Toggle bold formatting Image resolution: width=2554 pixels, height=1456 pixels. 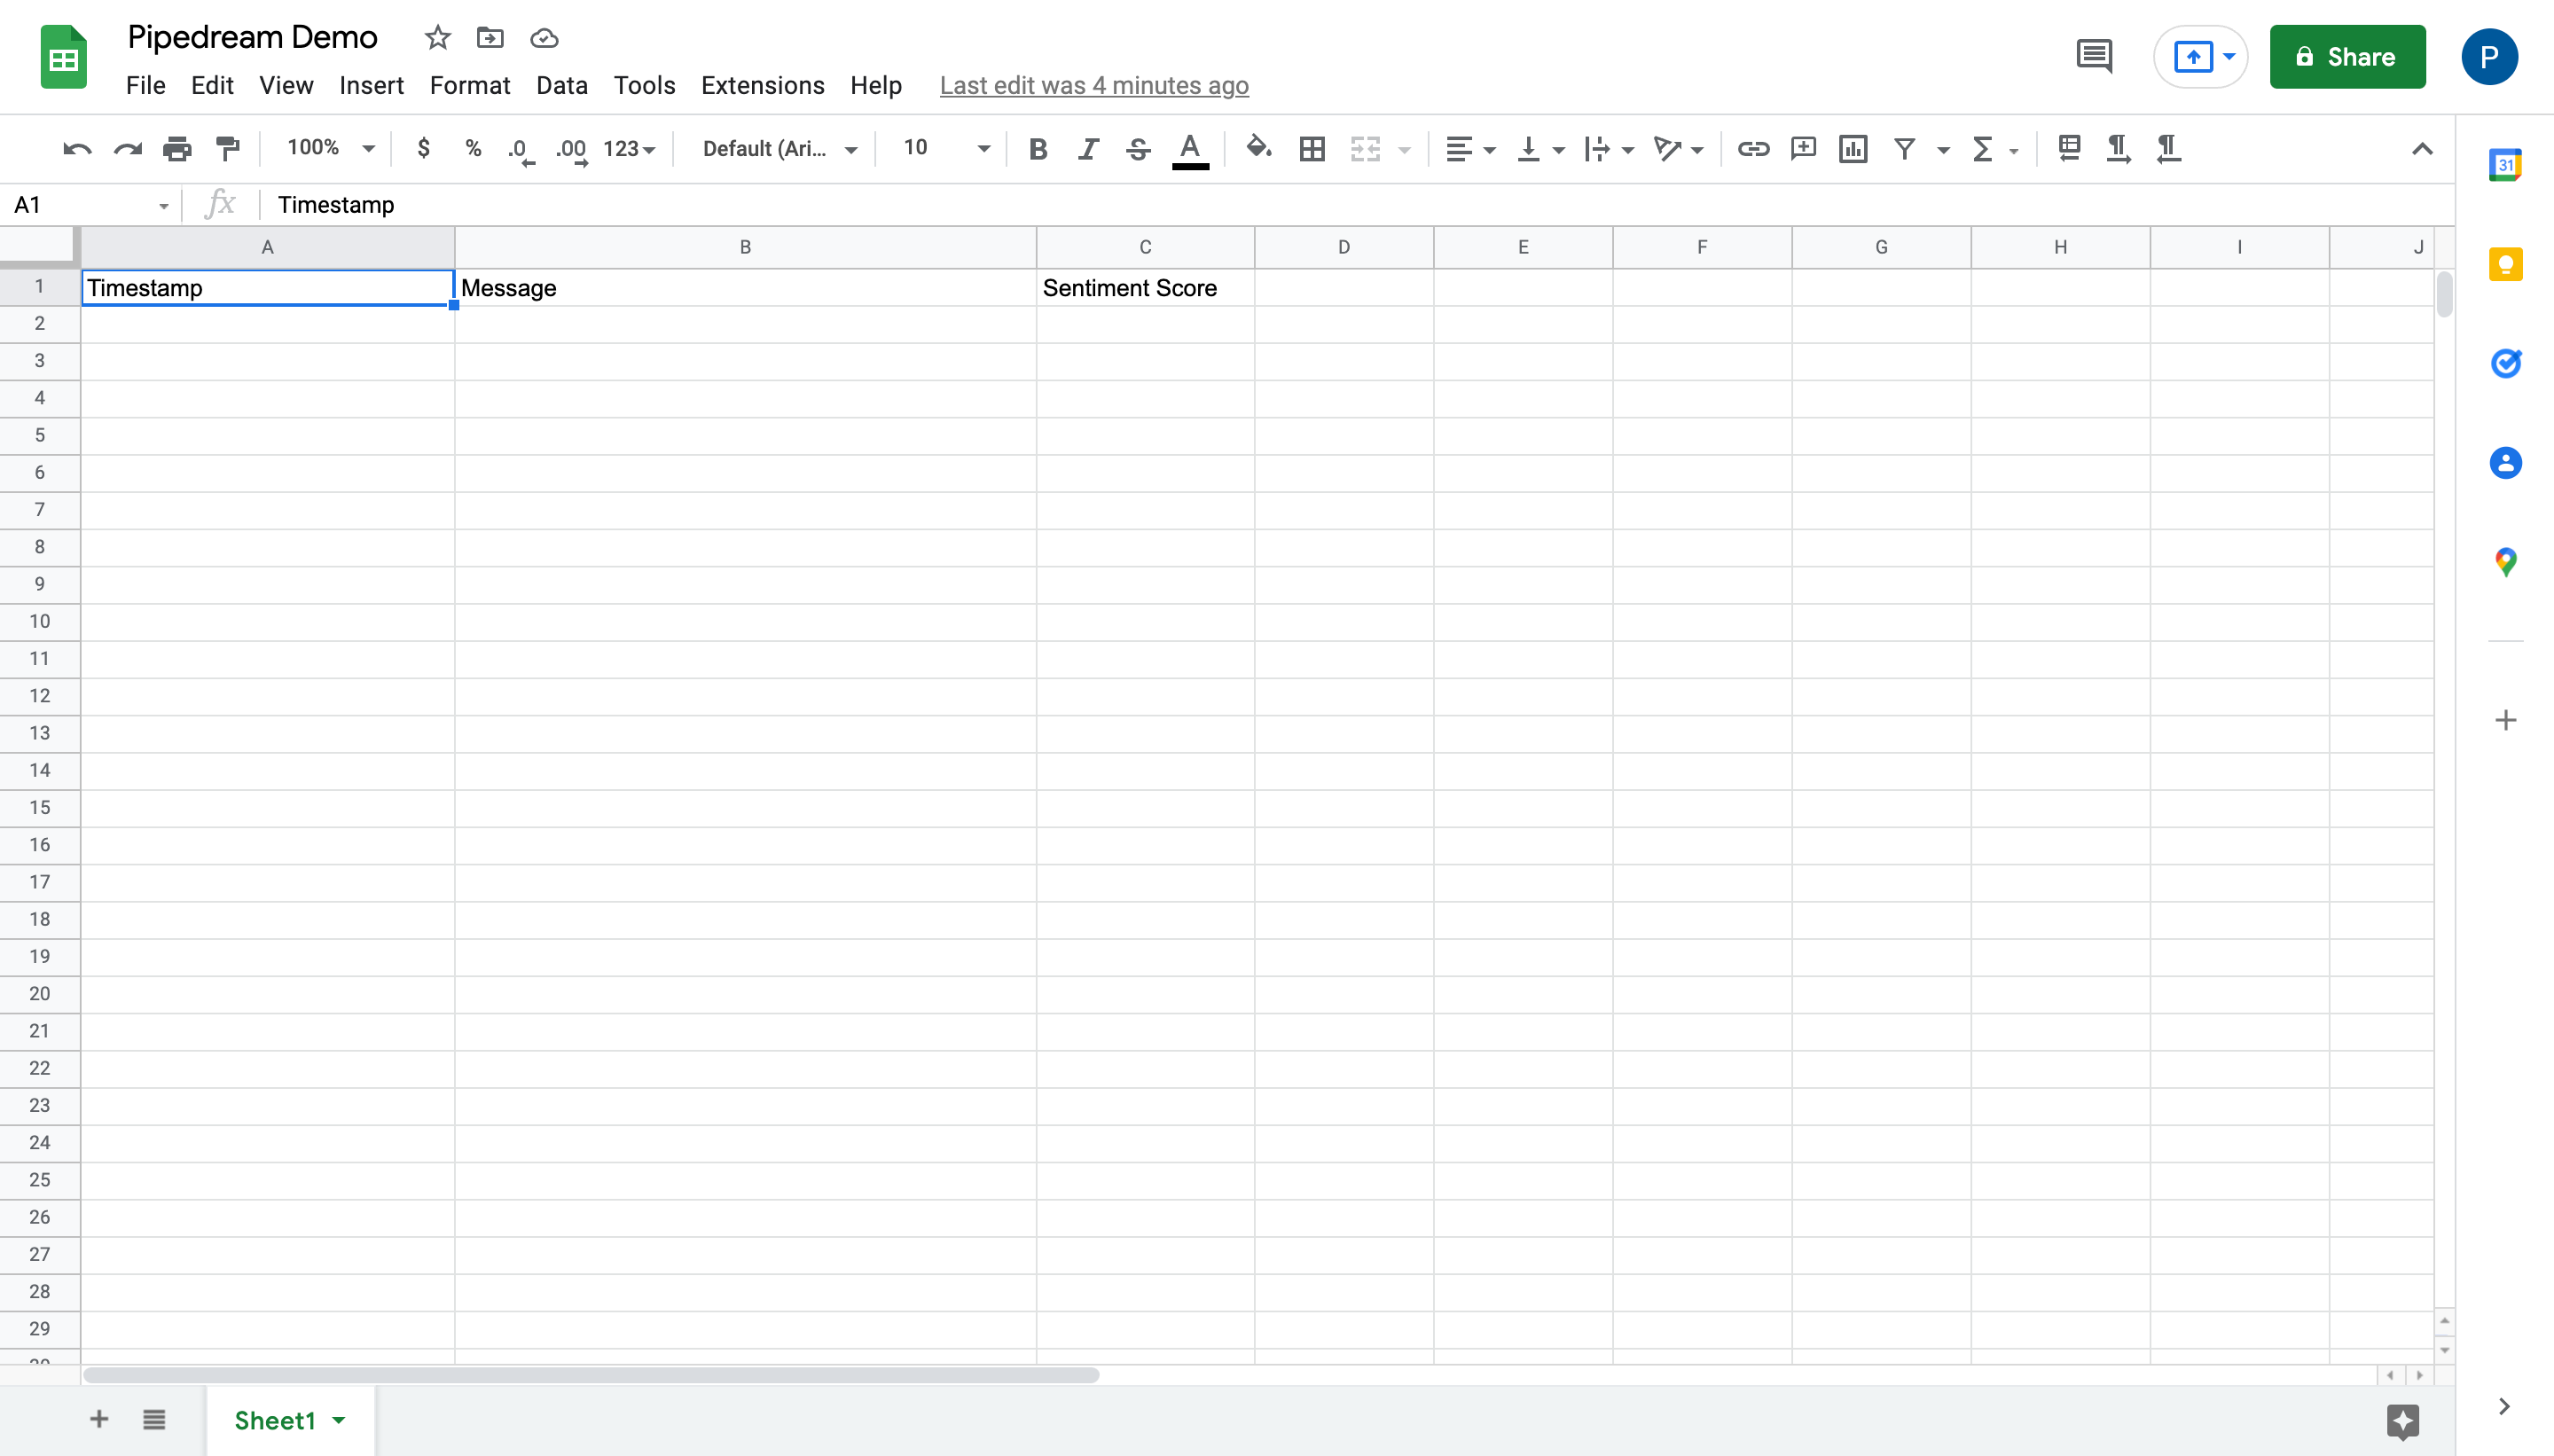(x=1038, y=149)
